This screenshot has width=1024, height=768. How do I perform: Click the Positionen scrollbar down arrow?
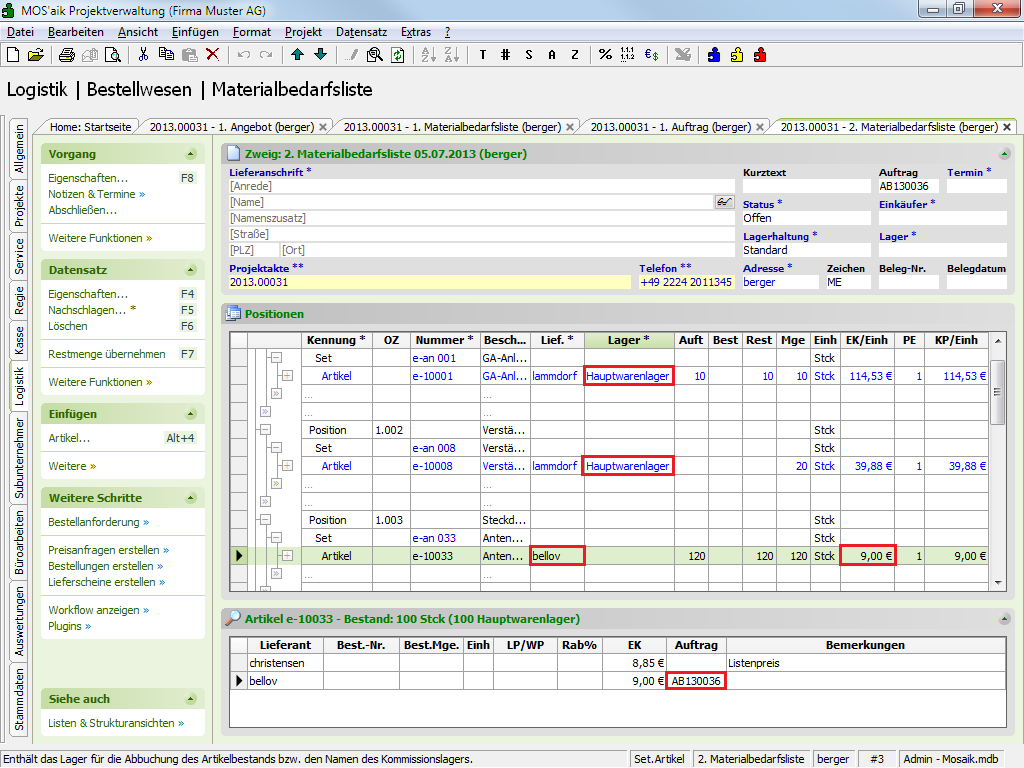pos(997,582)
